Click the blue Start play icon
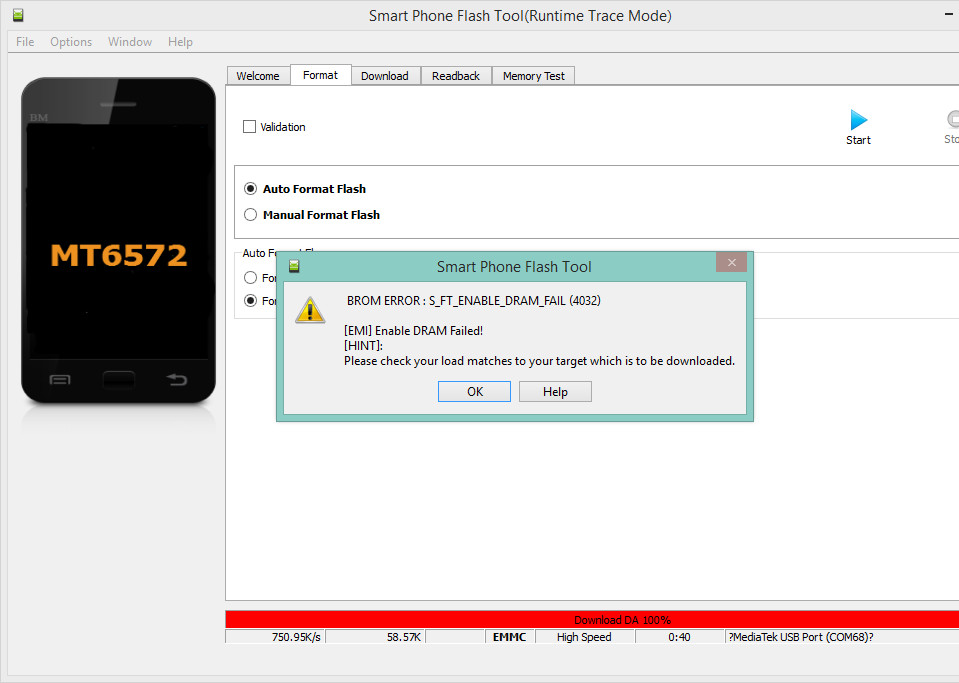Screen dimensions: 959x683 (x=859, y=120)
